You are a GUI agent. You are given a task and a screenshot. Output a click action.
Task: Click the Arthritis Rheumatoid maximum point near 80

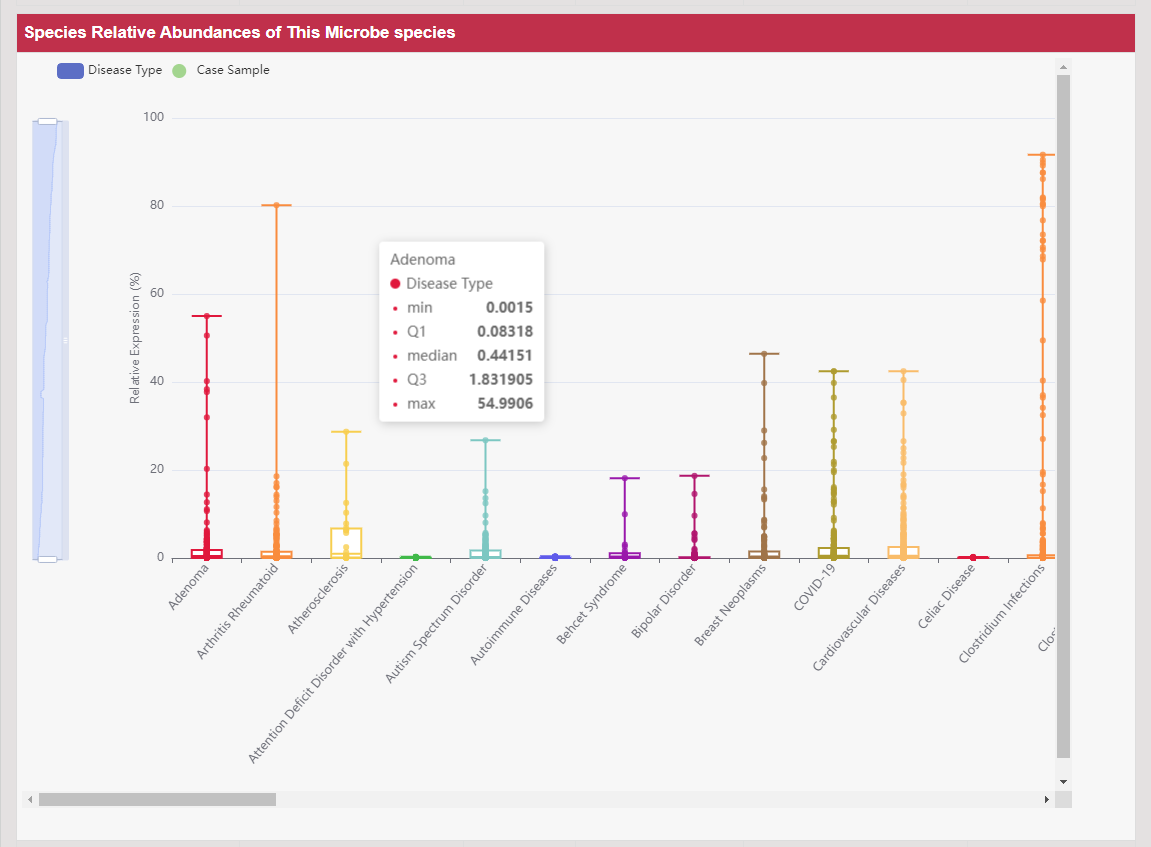point(276,205)
